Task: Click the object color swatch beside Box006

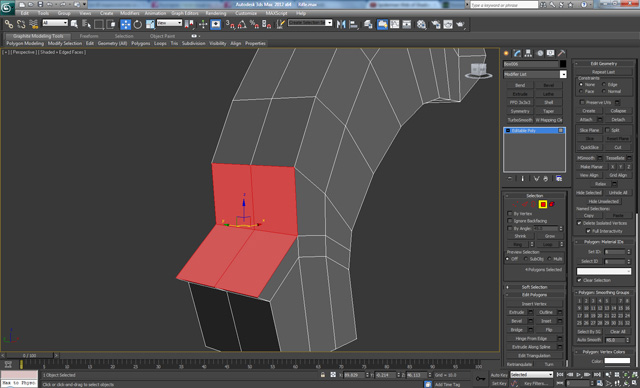Action: tap(563, 64)
